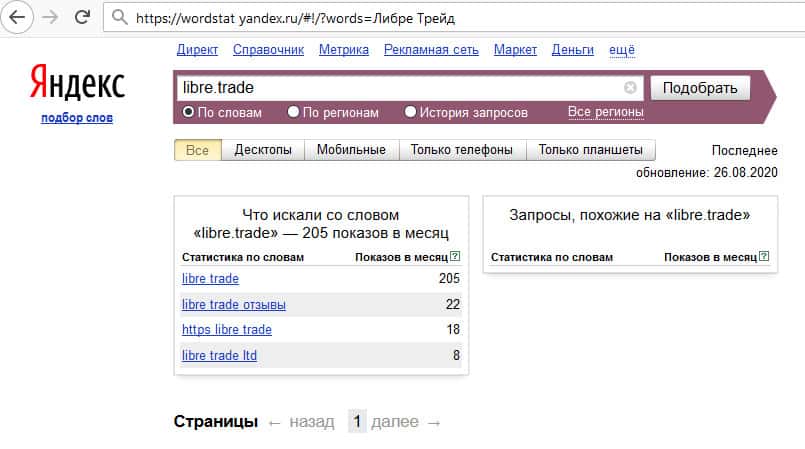Screen dimensions: 805x449
Task: Click into the libre.trade search input field
Action: (400, 88)
